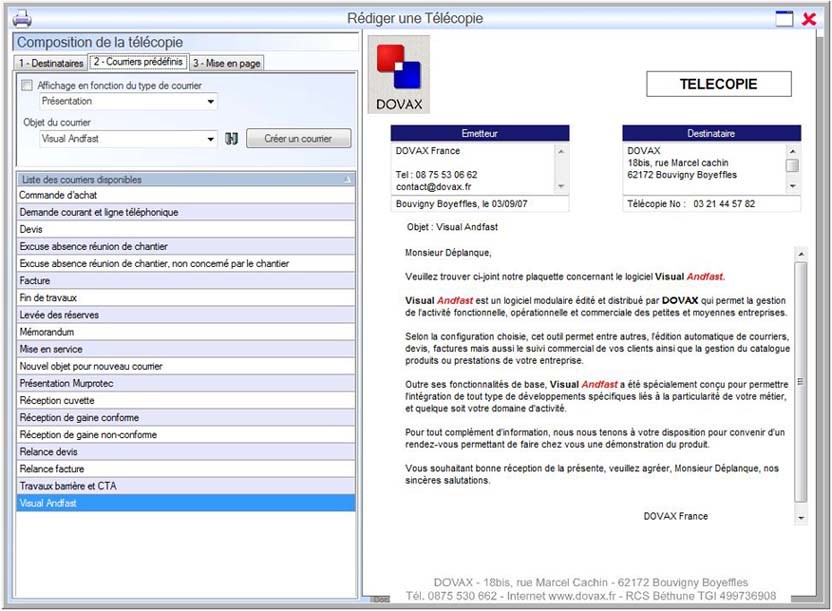Image resolution: width=832 pixels, height=611 pixels.
Task: Click the DOVAX France signature
Action: 675,516
